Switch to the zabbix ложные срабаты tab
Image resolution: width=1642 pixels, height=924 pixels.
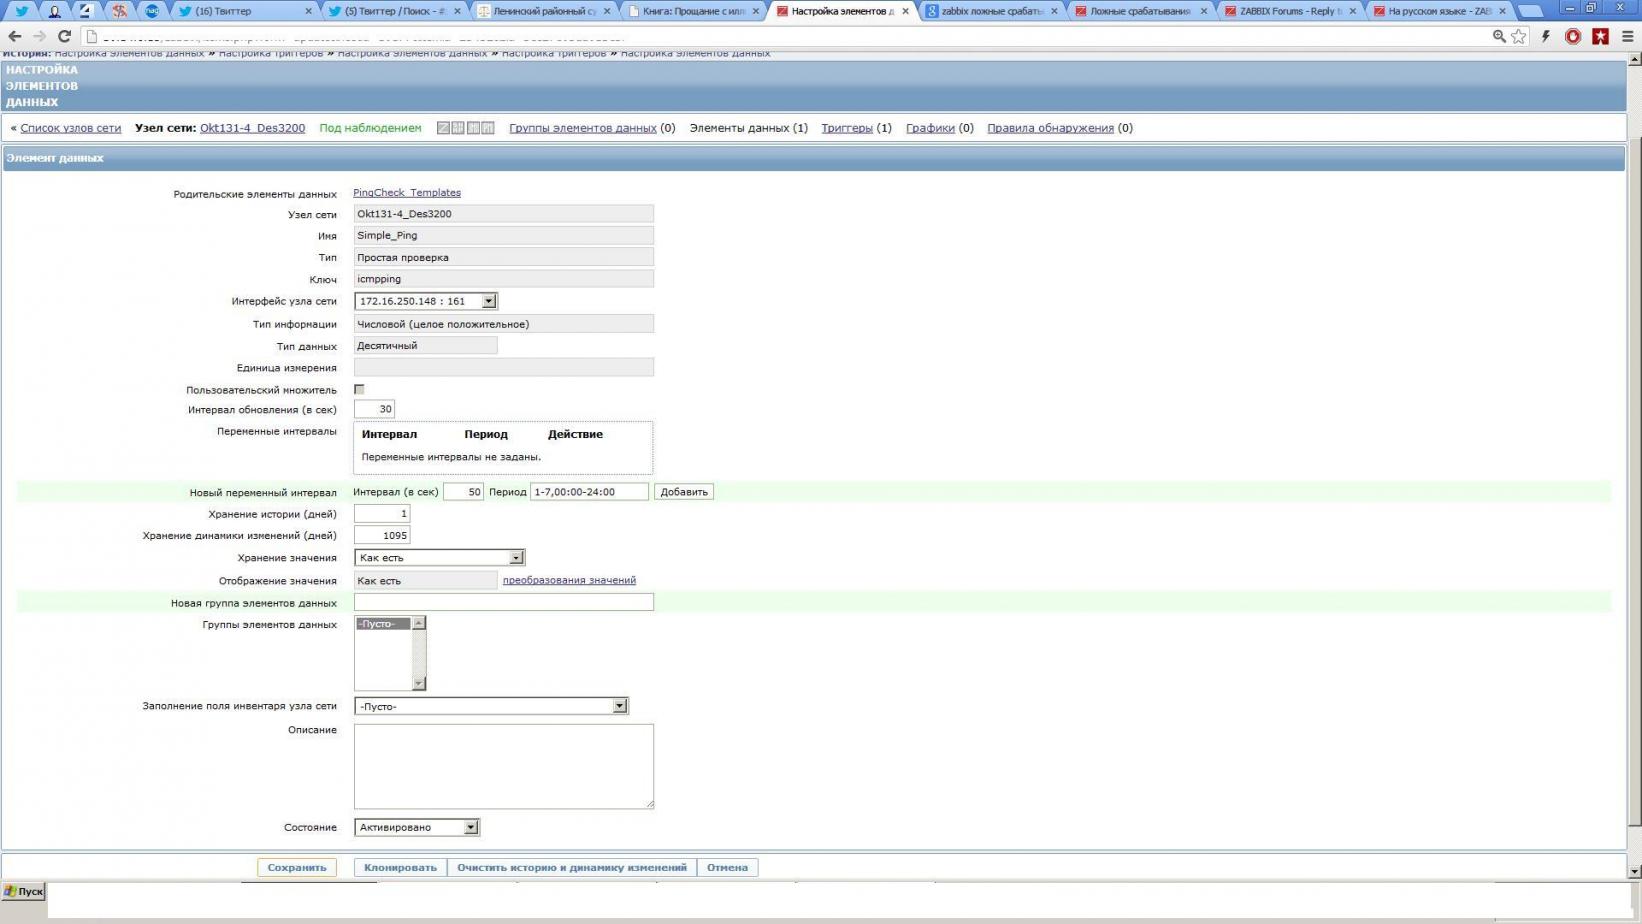tap(991, 11)
